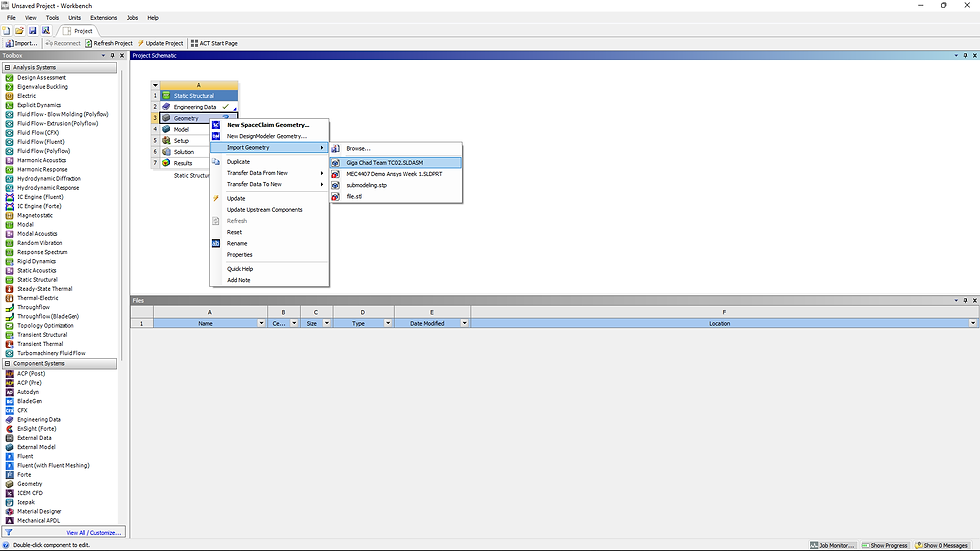Click the Open project folder icon
Viewport: 980px width, 551px height.
[19, 31]
